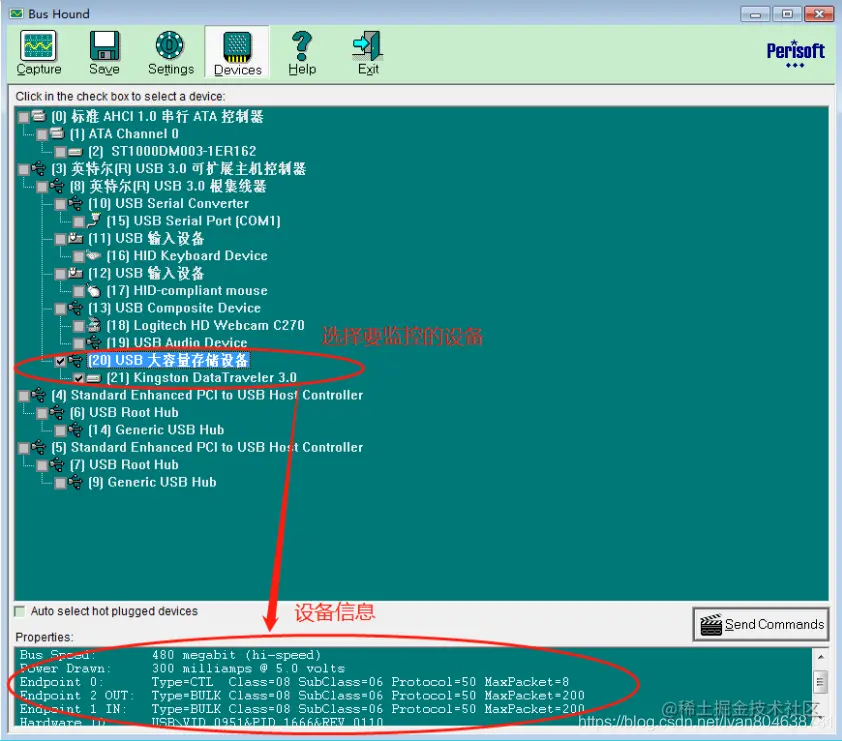The width and height of the screenshot is (842, 741).
Task: Click the webcam icon of Logitech HD Webcam
Action: pyautogui.click(x=94, y=325)
